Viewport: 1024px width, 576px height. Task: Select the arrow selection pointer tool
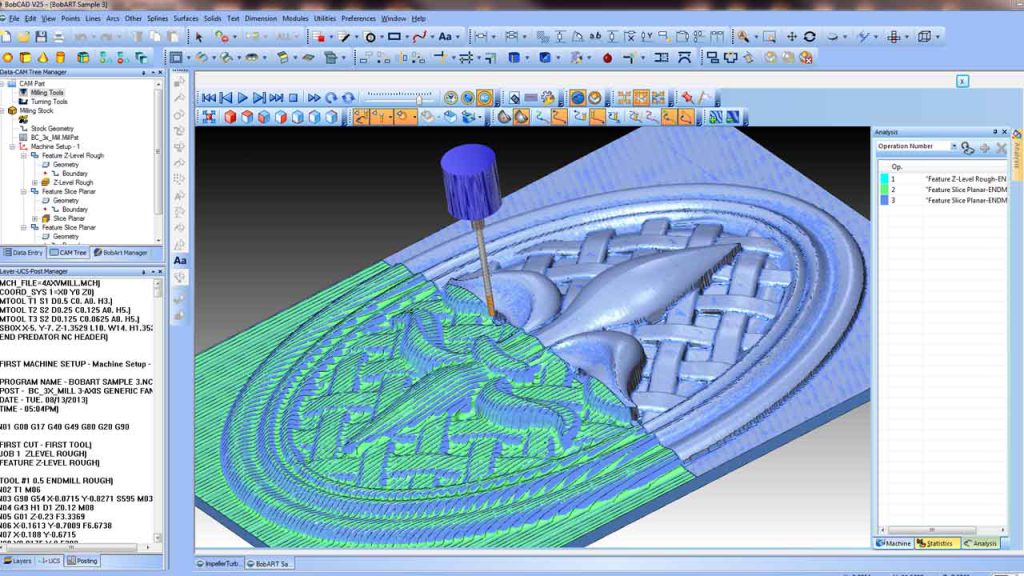199,37
